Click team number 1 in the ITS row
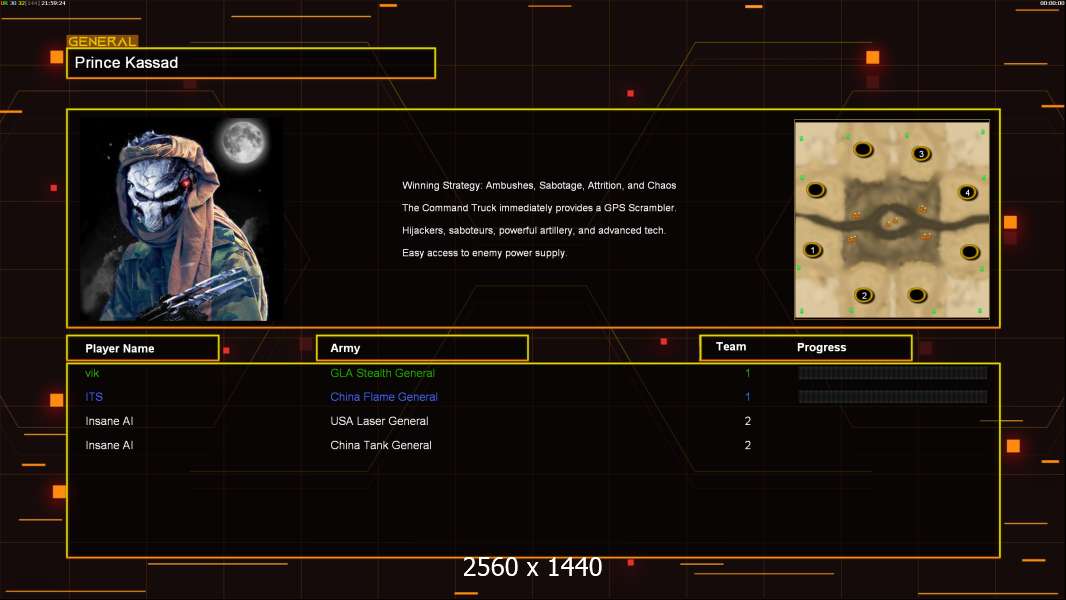 pos(747,397)
